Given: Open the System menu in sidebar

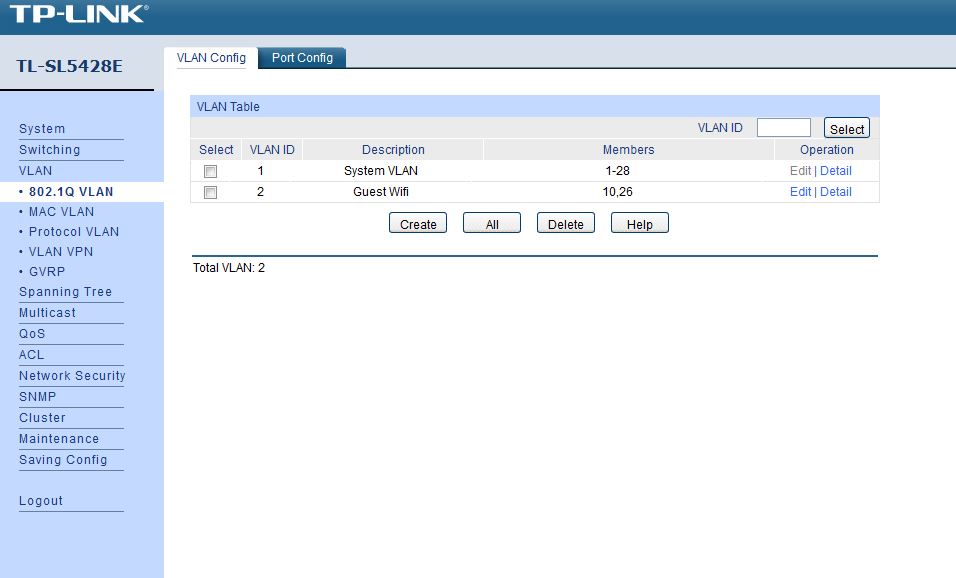Looking at the screenshot, I should (x=42, y=129).
